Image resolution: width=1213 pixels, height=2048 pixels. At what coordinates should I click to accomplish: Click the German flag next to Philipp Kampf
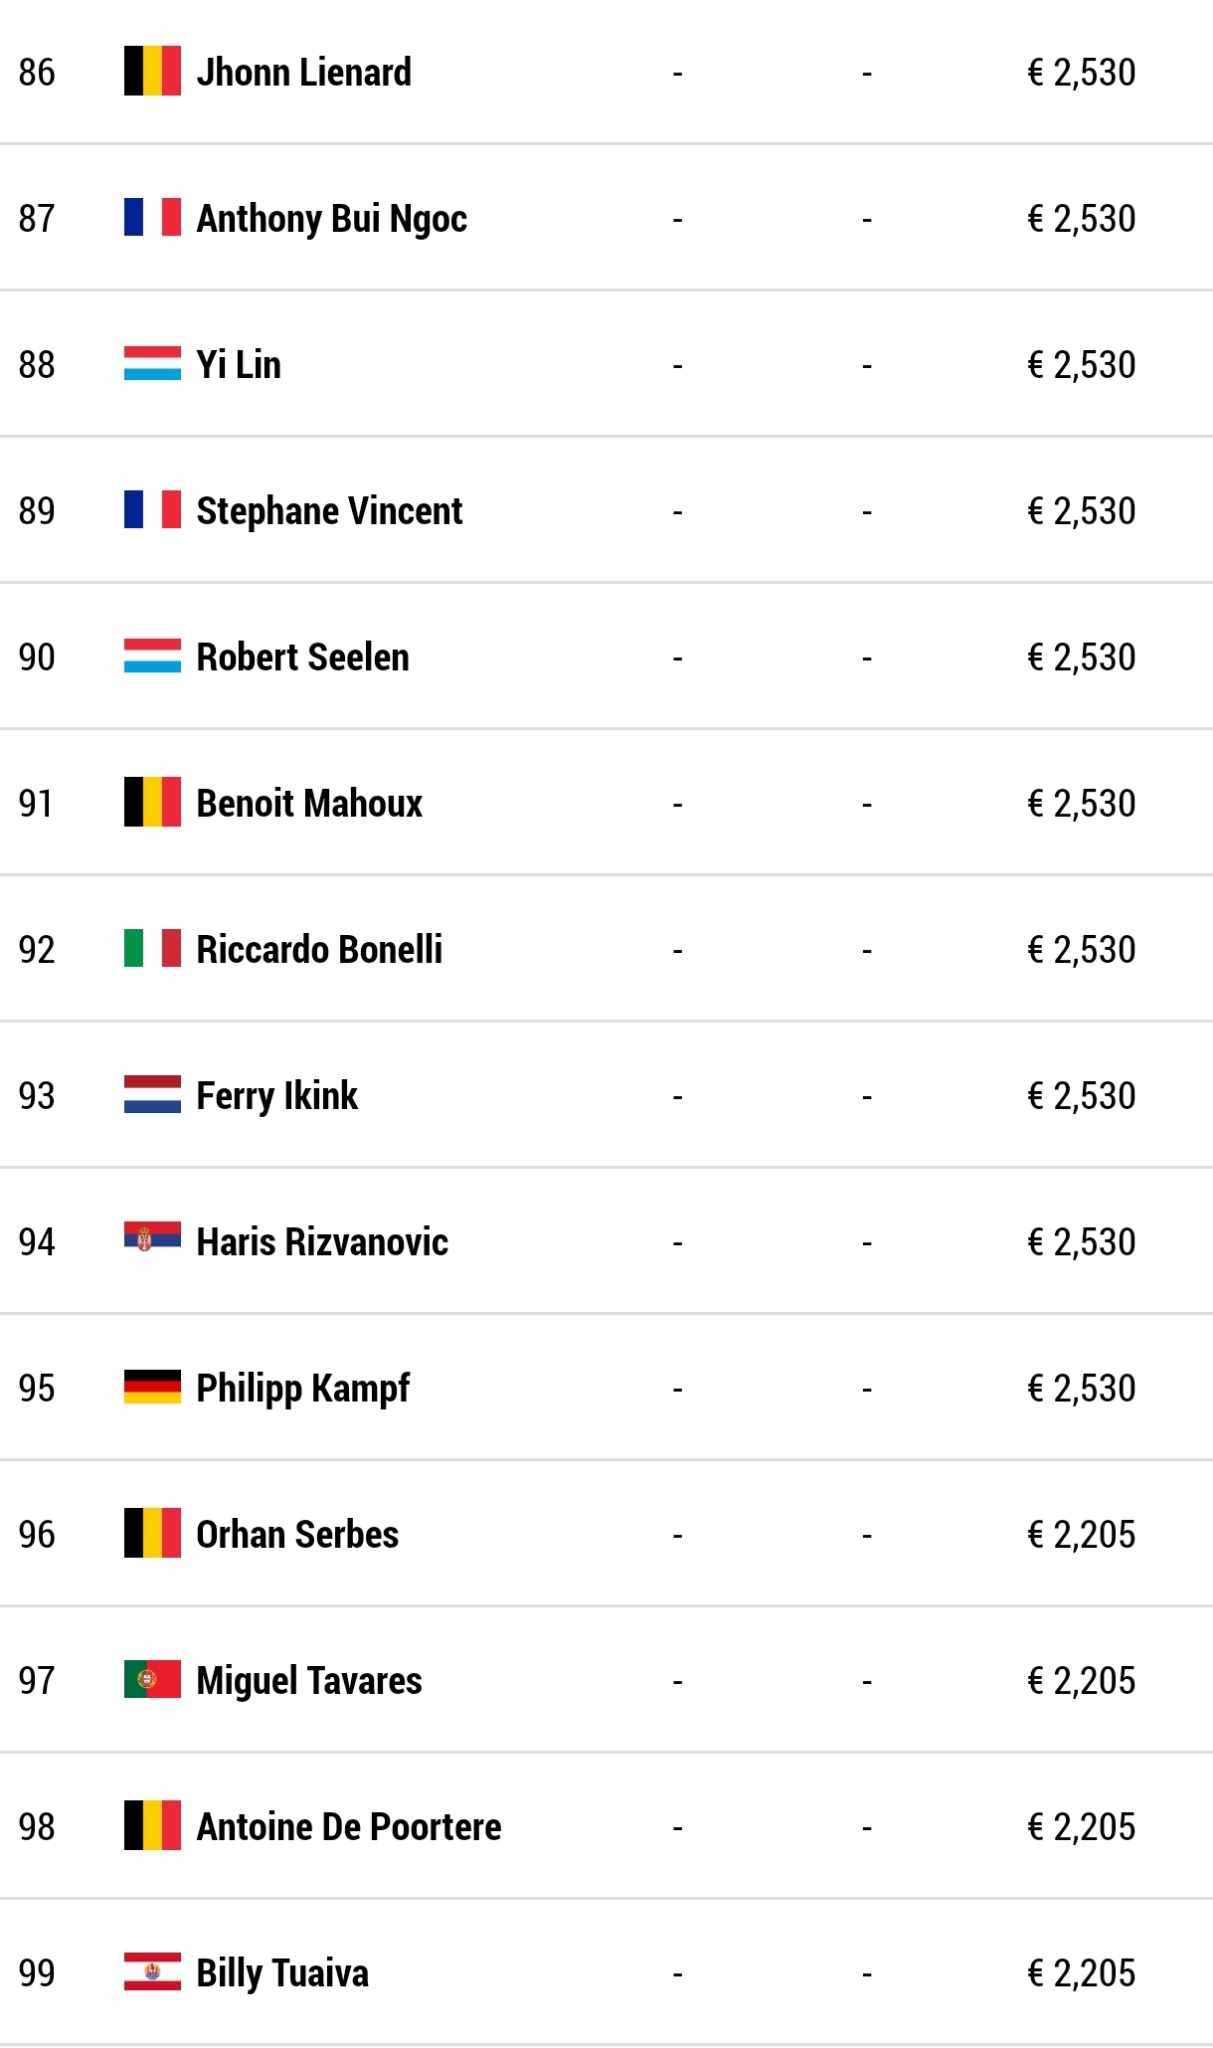pos(152,1387)
